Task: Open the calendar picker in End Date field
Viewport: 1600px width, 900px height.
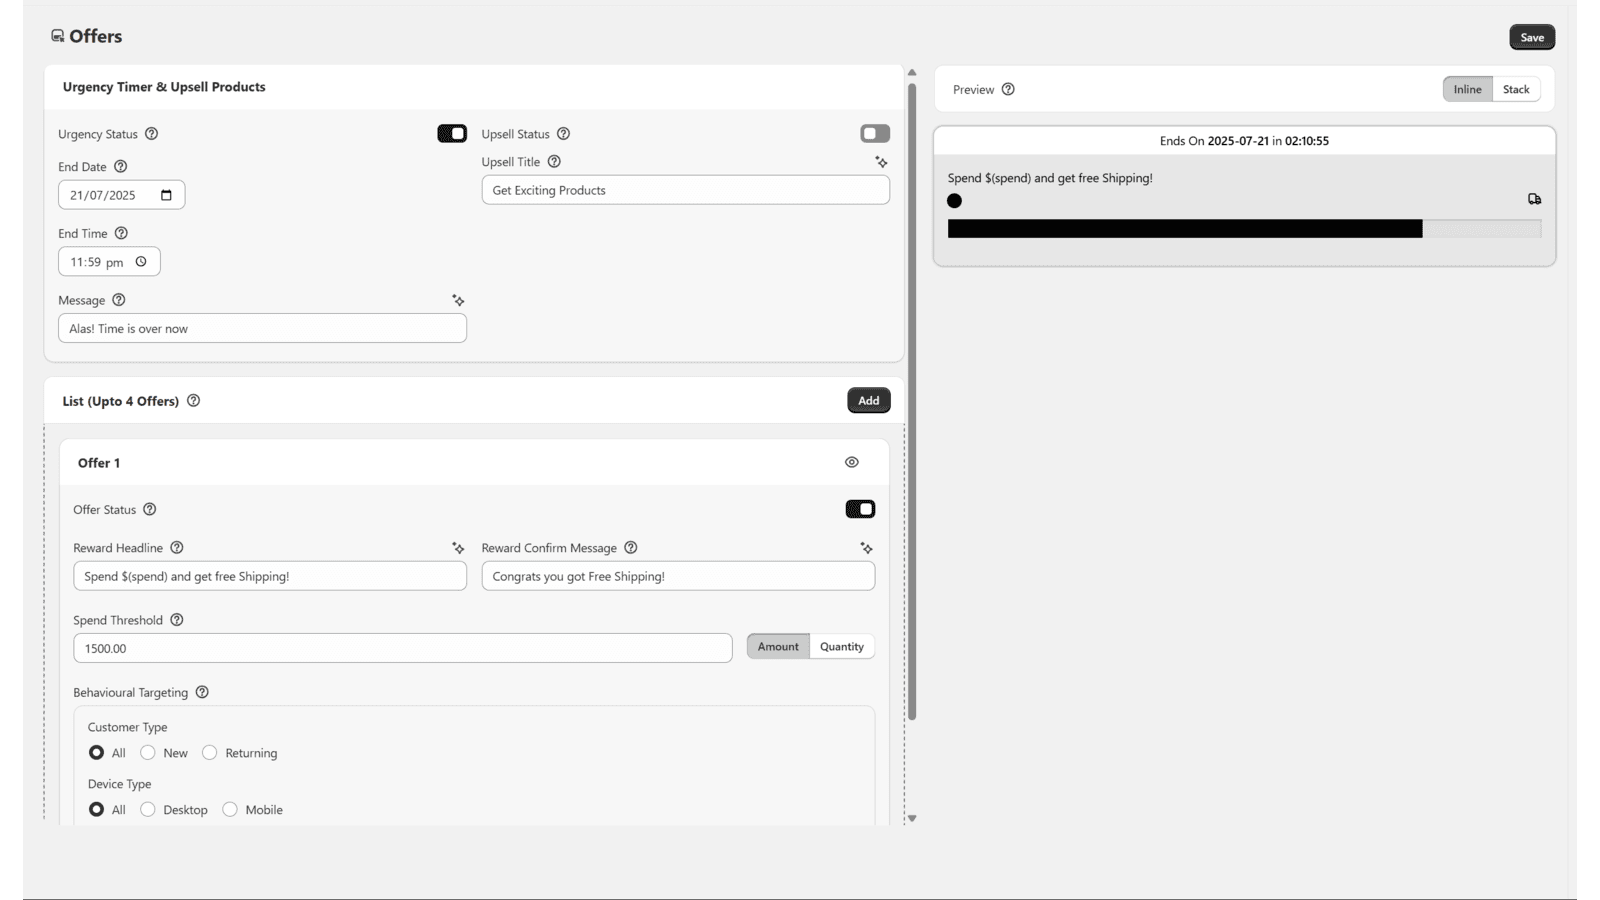Action: [x=166, y=195]
